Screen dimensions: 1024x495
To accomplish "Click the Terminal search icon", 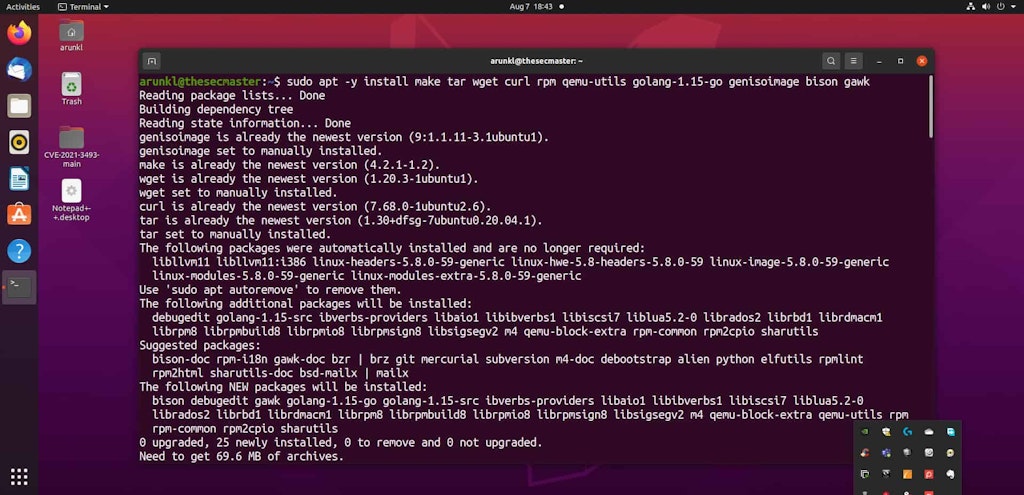I will [x=831, y=61].
